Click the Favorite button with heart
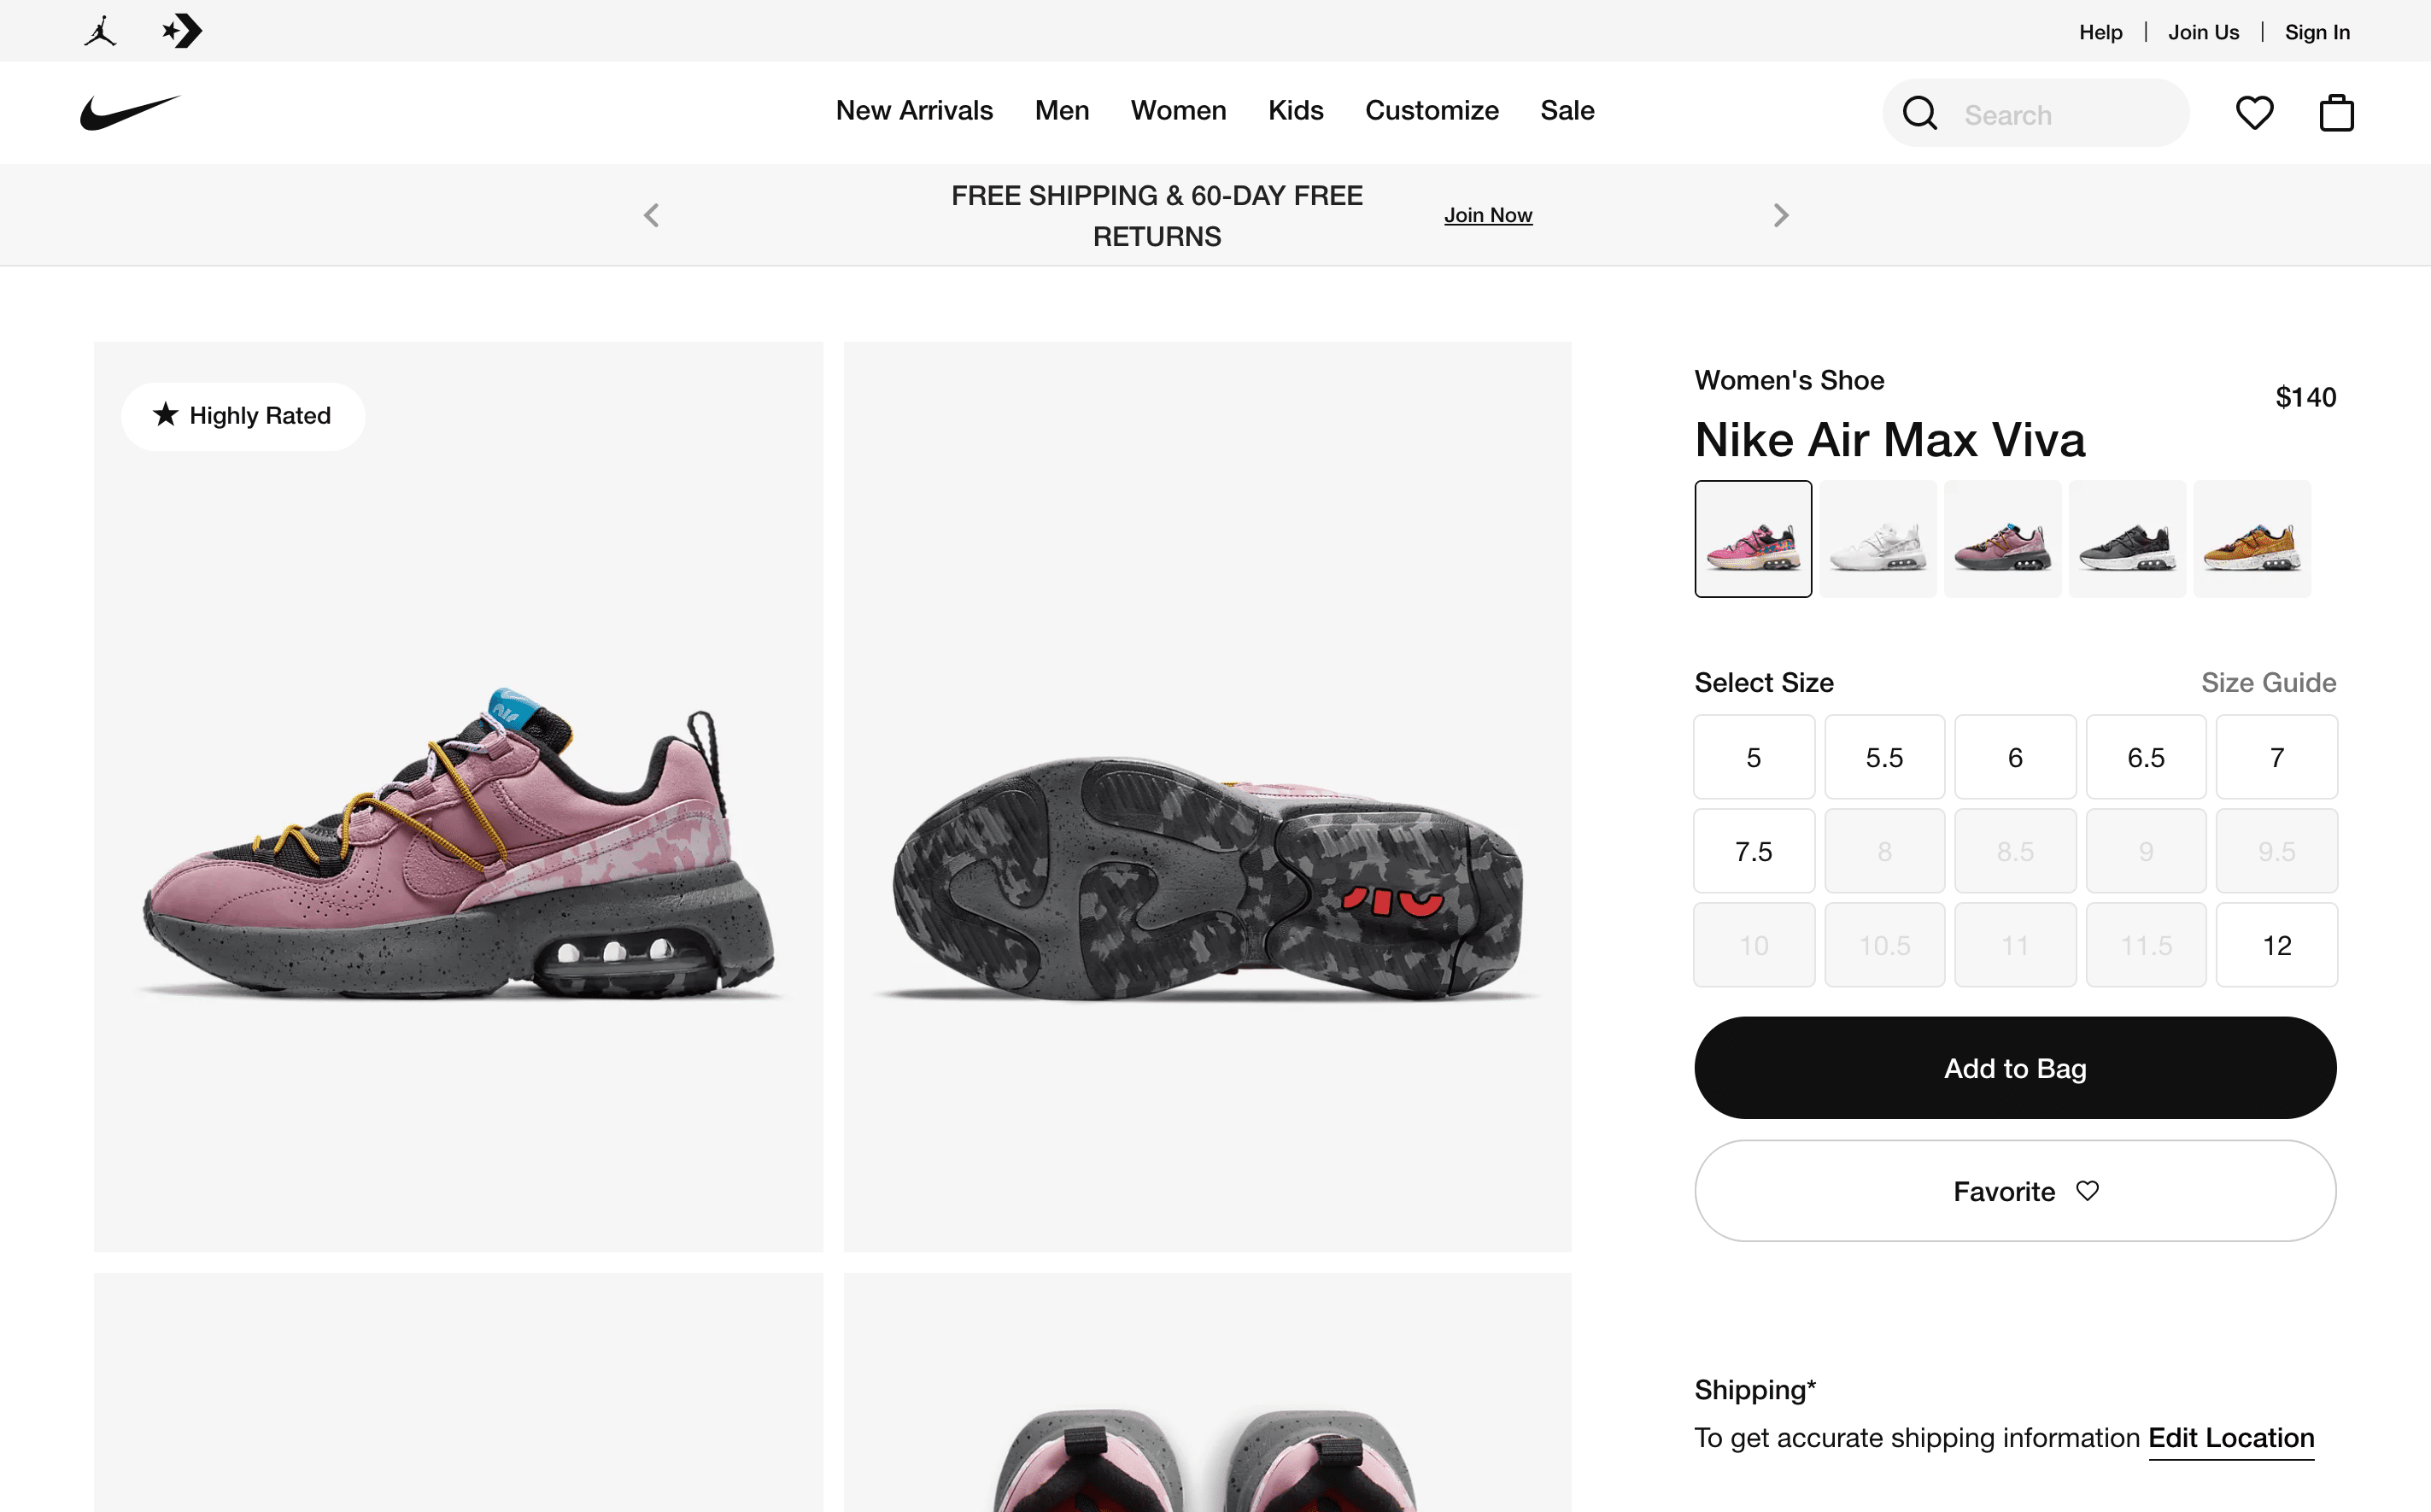Image resolution: width=2431 pixels, height=1512 pixels. coord(2014,1191)
